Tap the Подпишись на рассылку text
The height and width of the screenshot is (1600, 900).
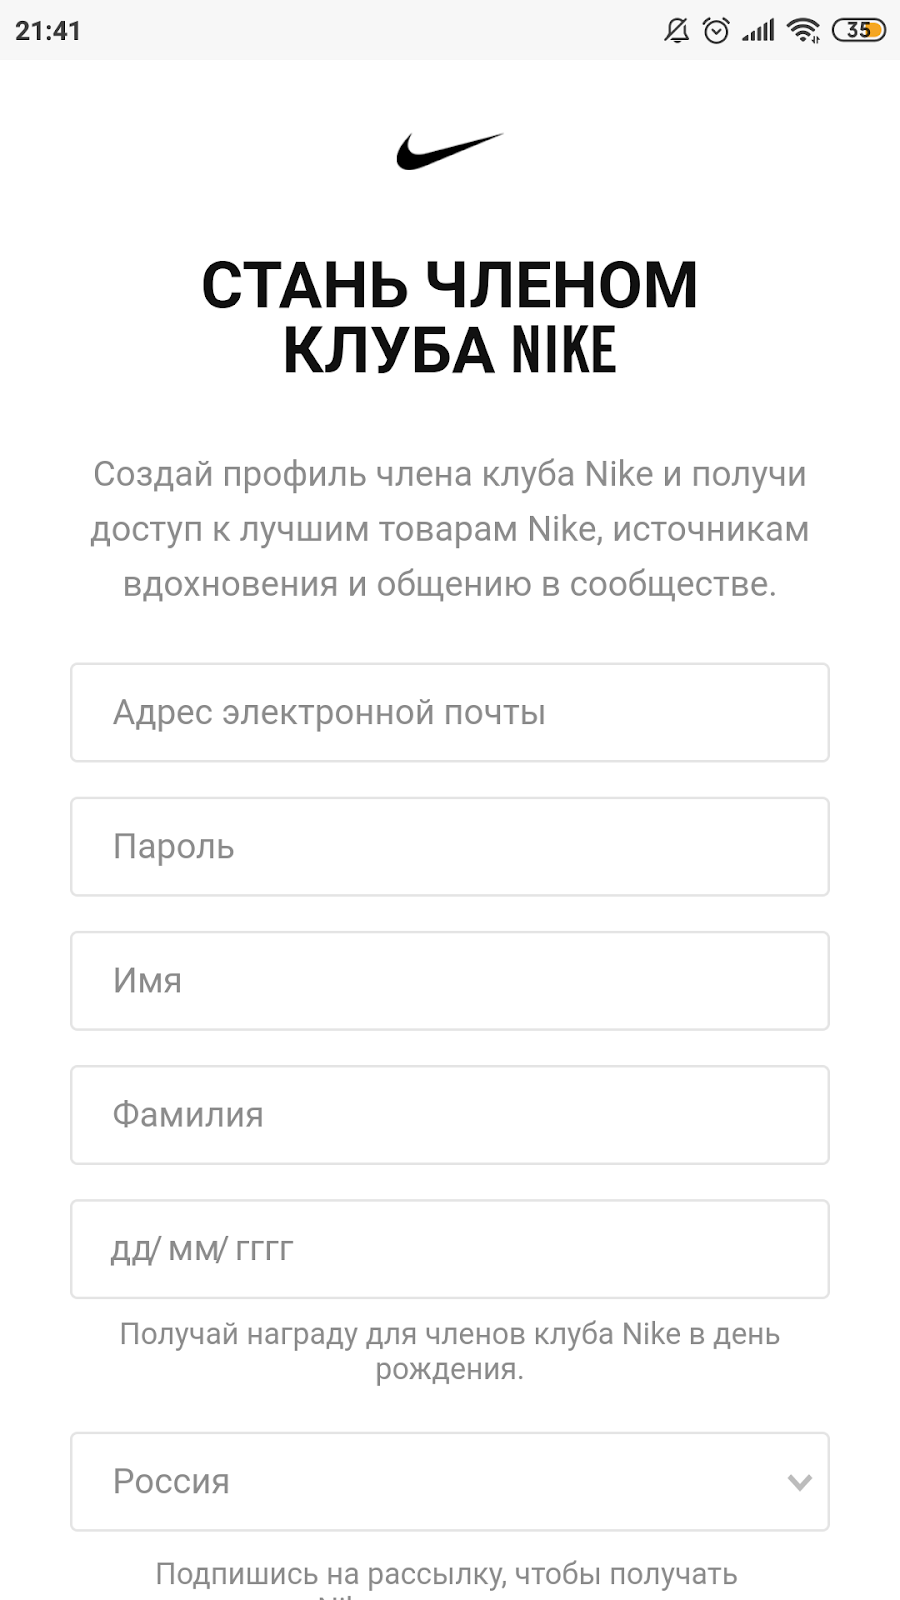click(447, 1574)
